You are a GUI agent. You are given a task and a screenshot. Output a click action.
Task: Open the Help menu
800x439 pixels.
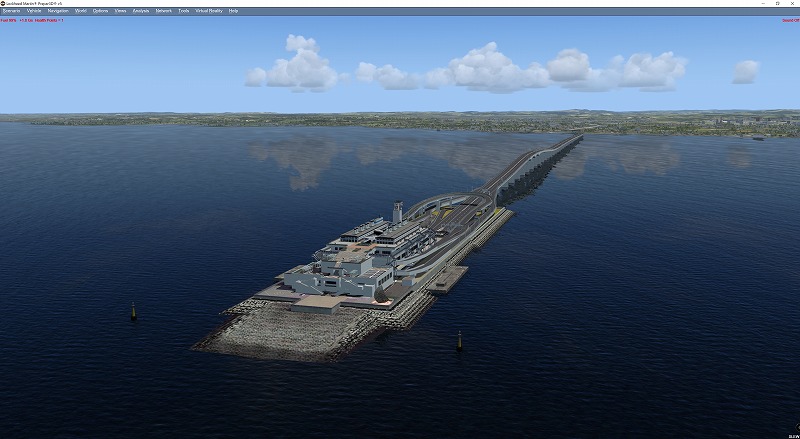click(x=233, y=10)
